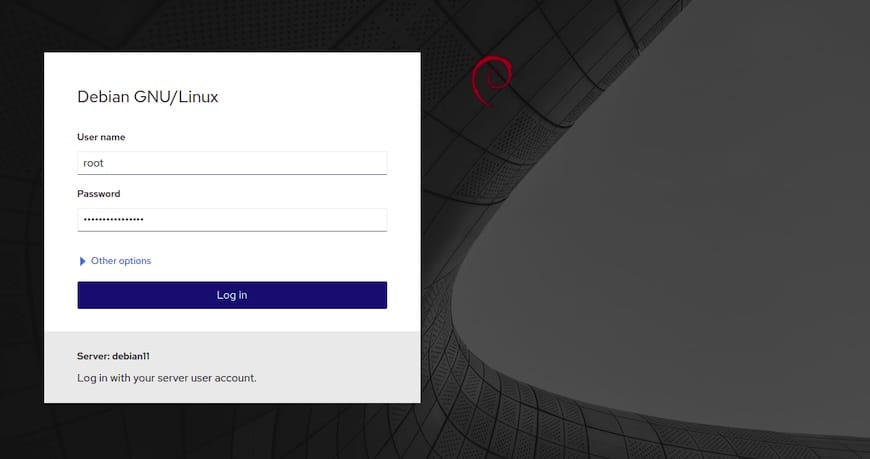The width and height of the screenshot is (870, 459).
Task: Focus the Password input field
Action: tap(232, 220)
